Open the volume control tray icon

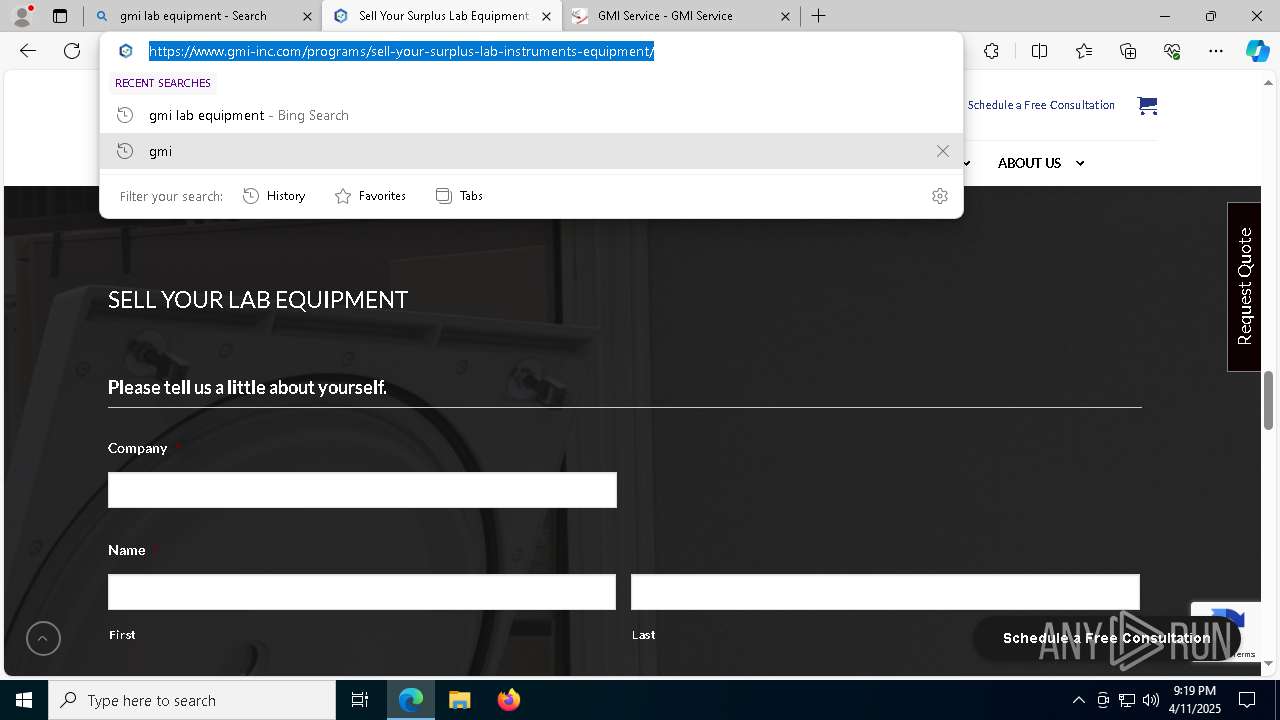[x=1150, y=700]
